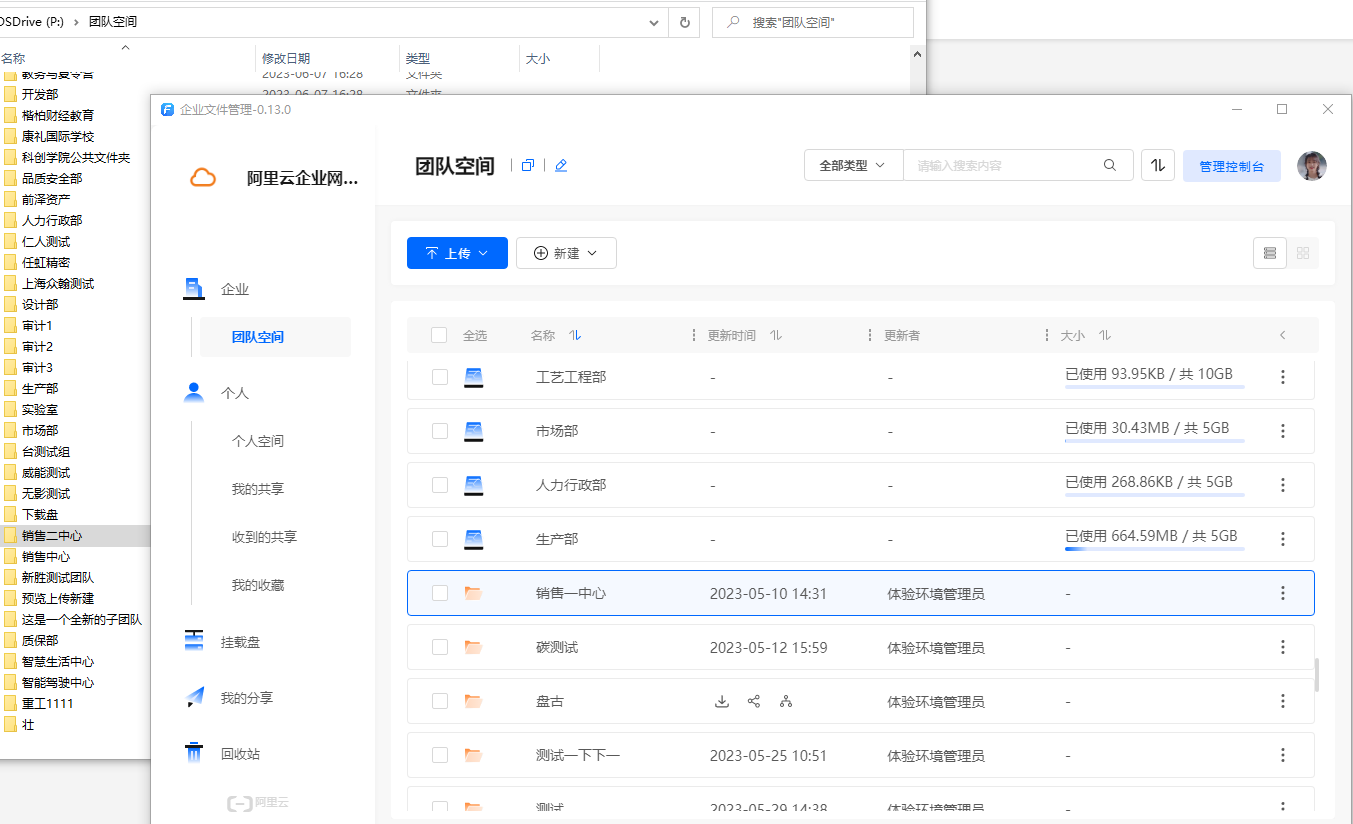This screenshot has height=824, width=1353.
Task: Open more options for 市场部 row
Action: [1283, 431]
